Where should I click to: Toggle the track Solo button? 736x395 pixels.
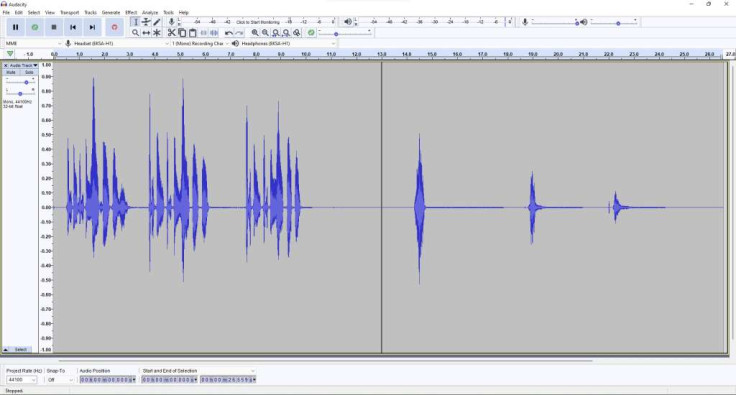click(x=29, y=72)
